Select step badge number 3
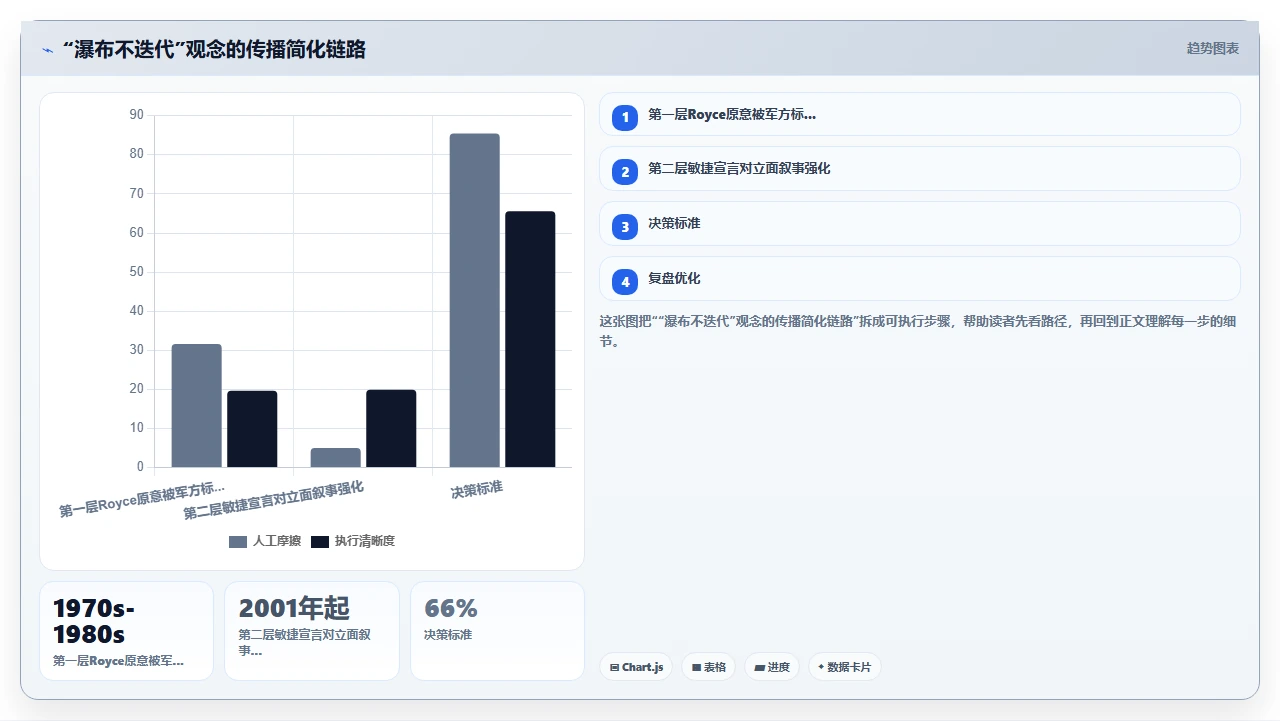This screenshot has width=1280, height=721. point(625,227)
